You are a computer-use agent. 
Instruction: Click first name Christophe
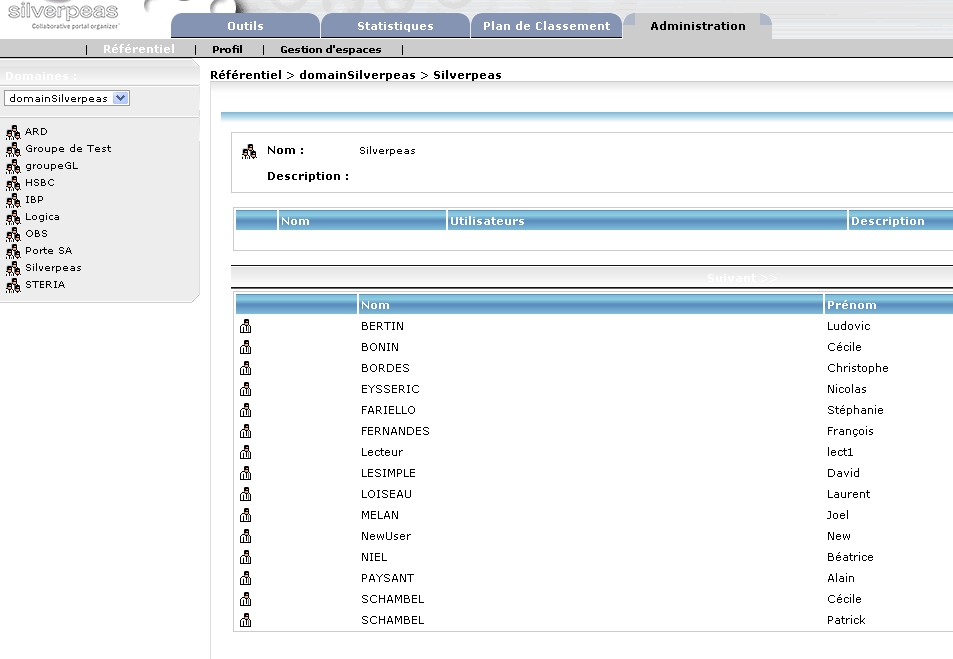click(x=858, y=368)
